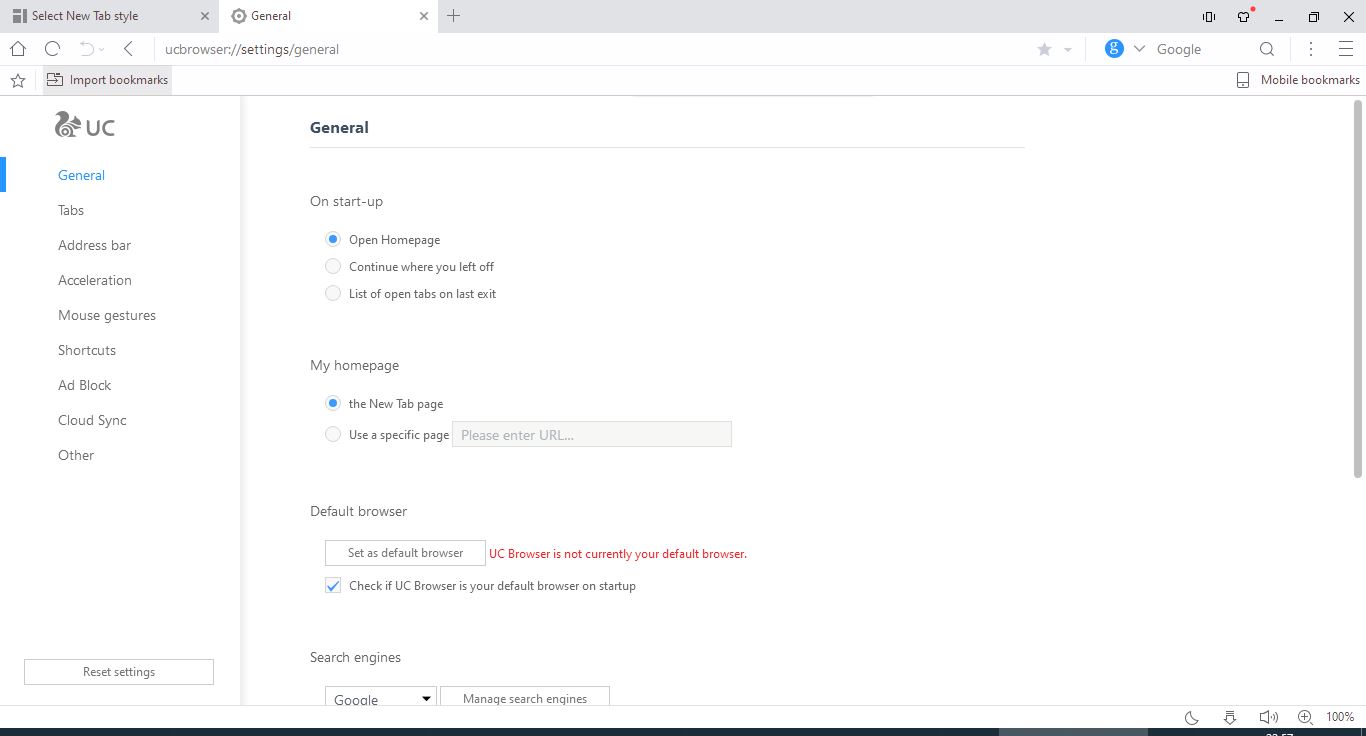Click the Search engines label

coord(355,657)
